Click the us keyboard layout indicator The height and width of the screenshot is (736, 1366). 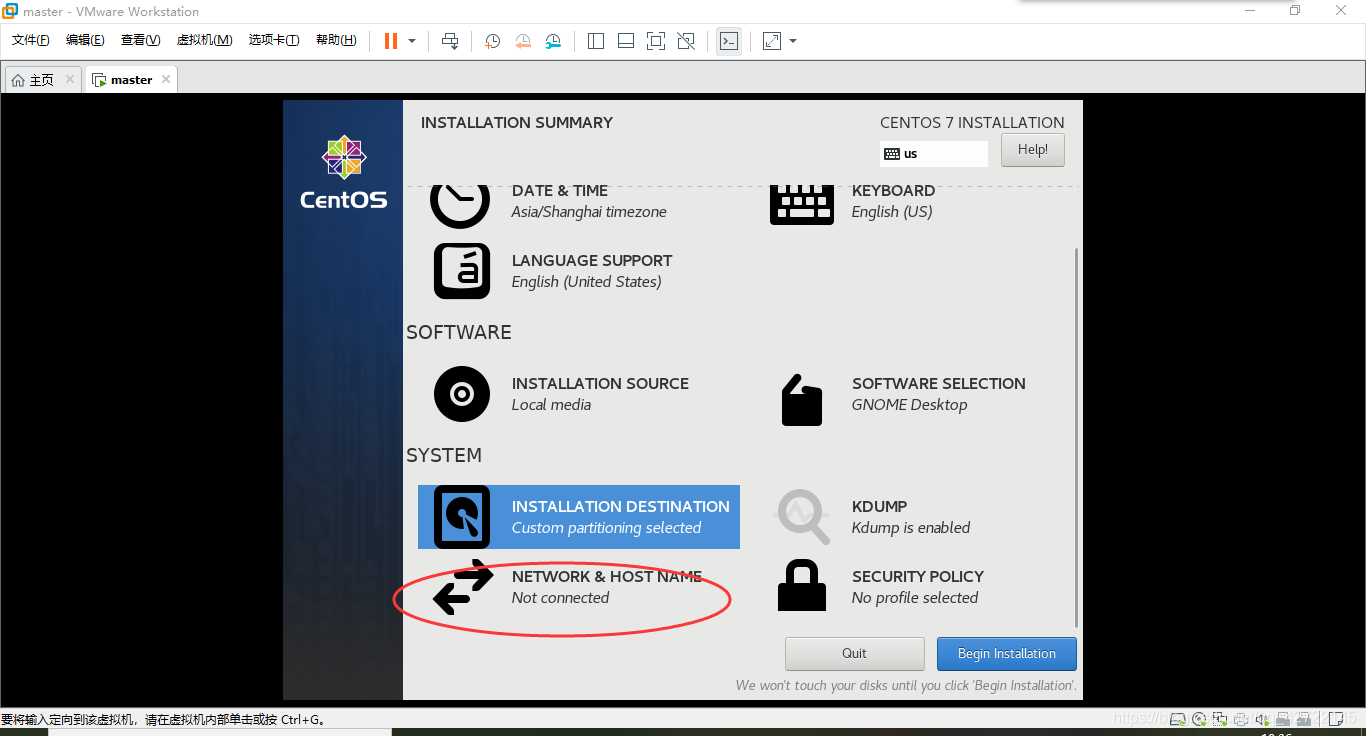(934, 154)
